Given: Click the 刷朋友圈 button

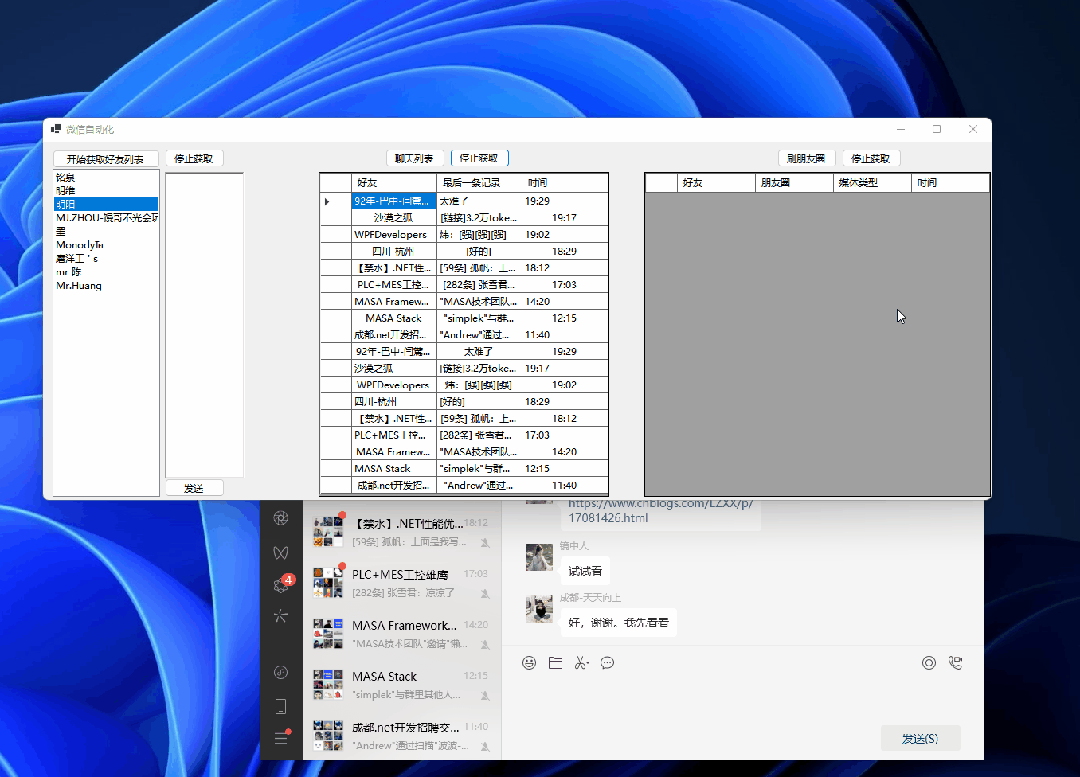Looking at the screenshot, I should click(805, 157).
